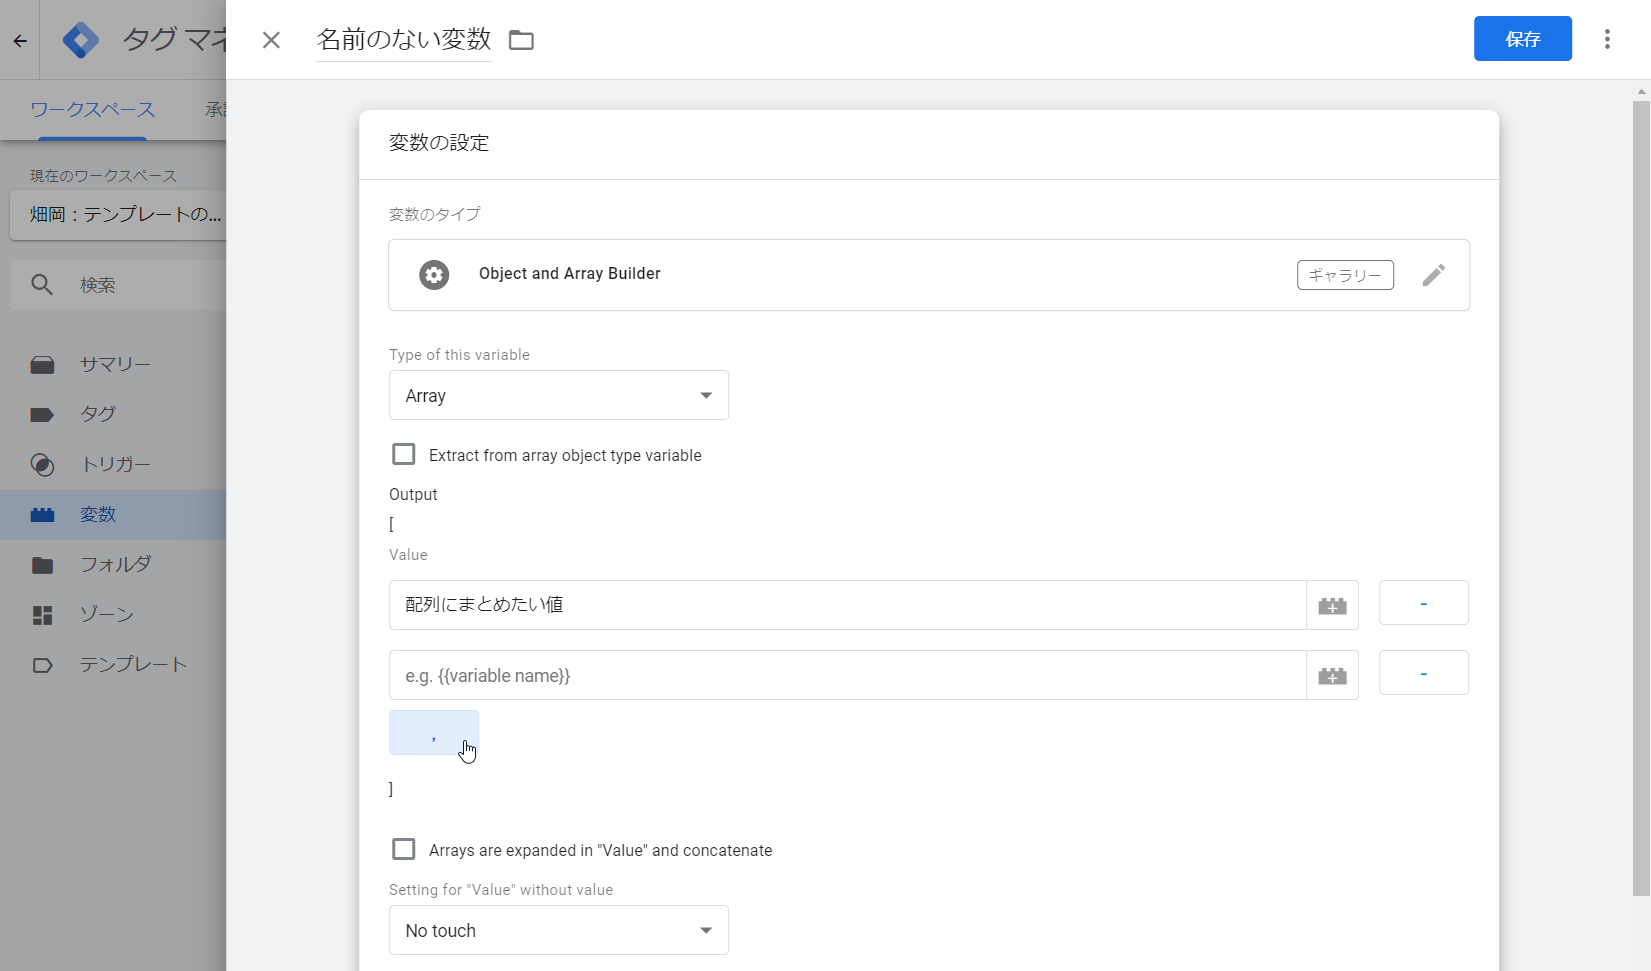This screenshot has height=971, width=1651.
Task: Click the Tag Manager logo icon
Action: click(81, 40)
